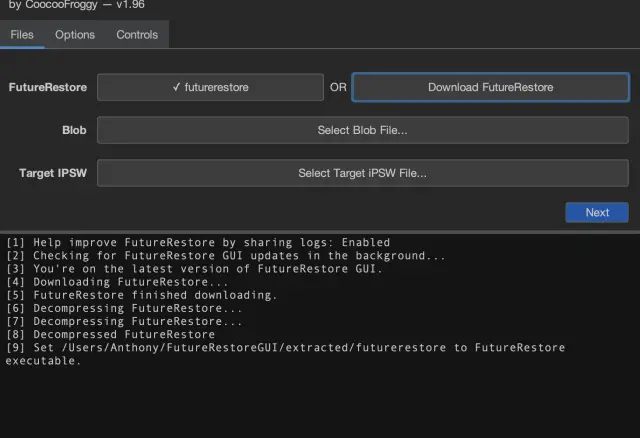640x438 pixels.
Task: Click Download FutureRestore button
Action: click(490, 87)
